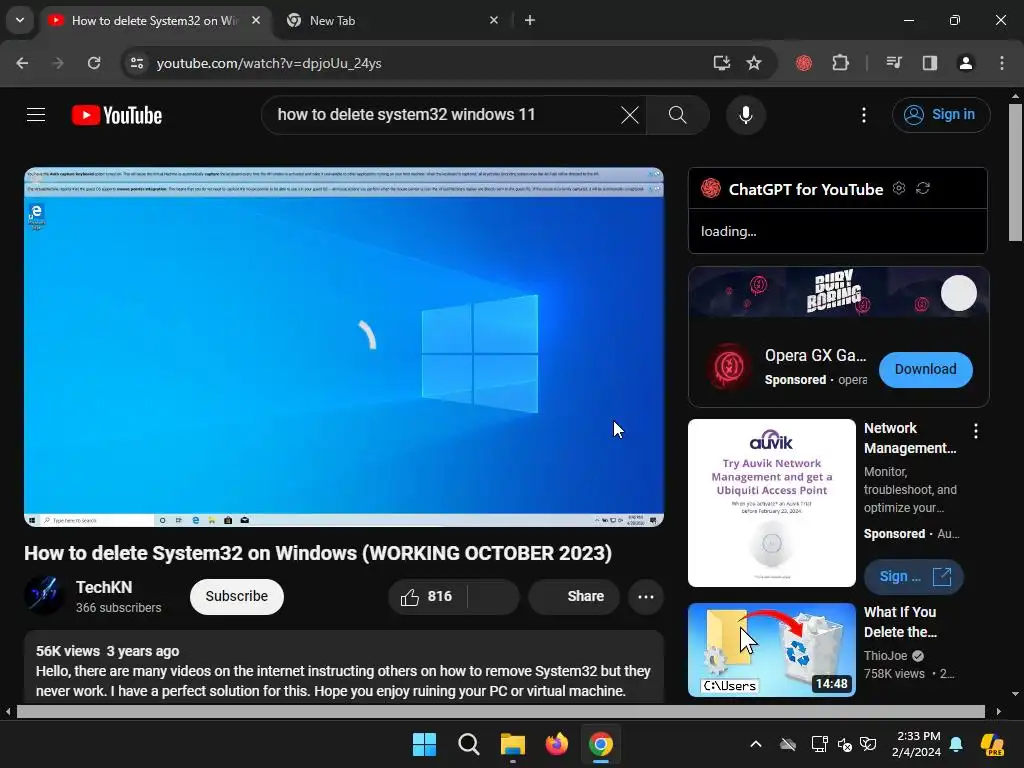Open the ThioJoe video thumbnail
This screenshot has width=1024, height=768.
pos(771,650)
